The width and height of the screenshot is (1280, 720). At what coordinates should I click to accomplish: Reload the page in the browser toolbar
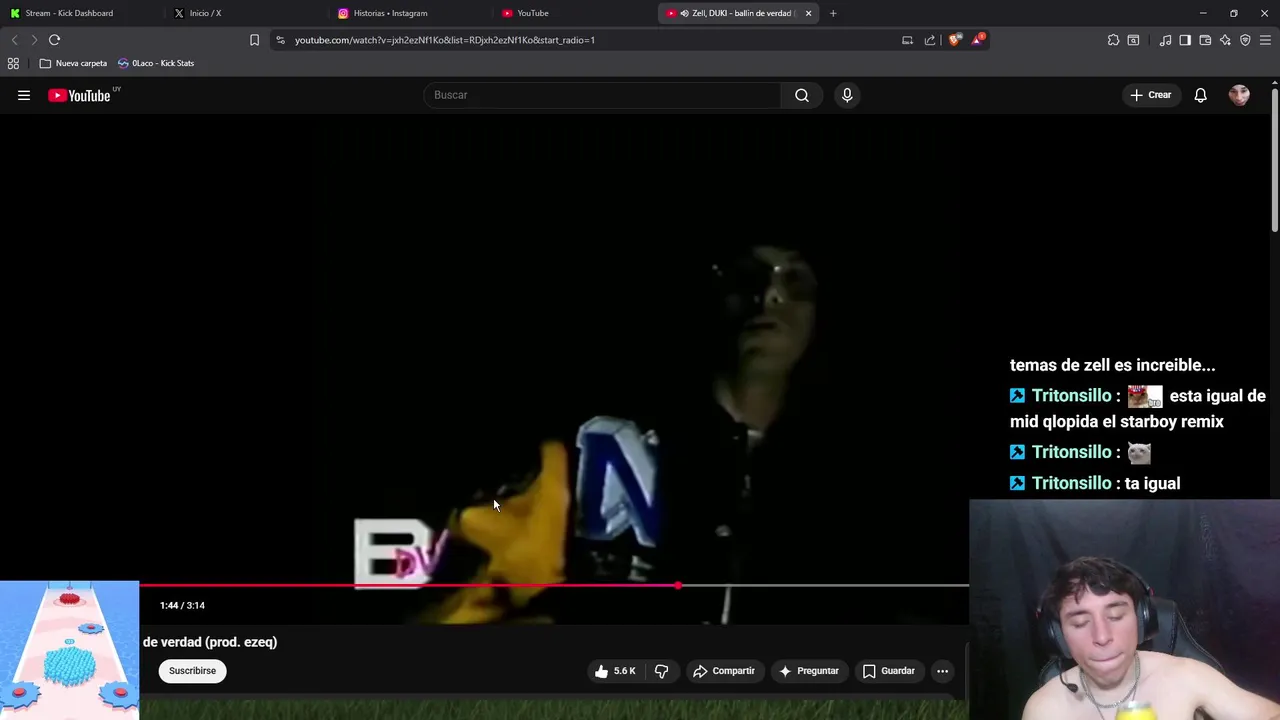(x=55, y=40)
